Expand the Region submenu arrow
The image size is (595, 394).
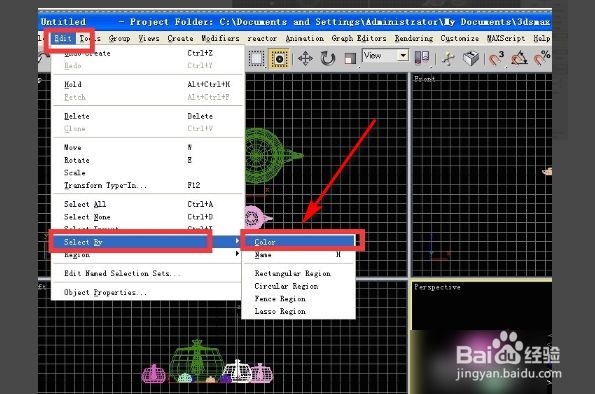pos(238,254)
